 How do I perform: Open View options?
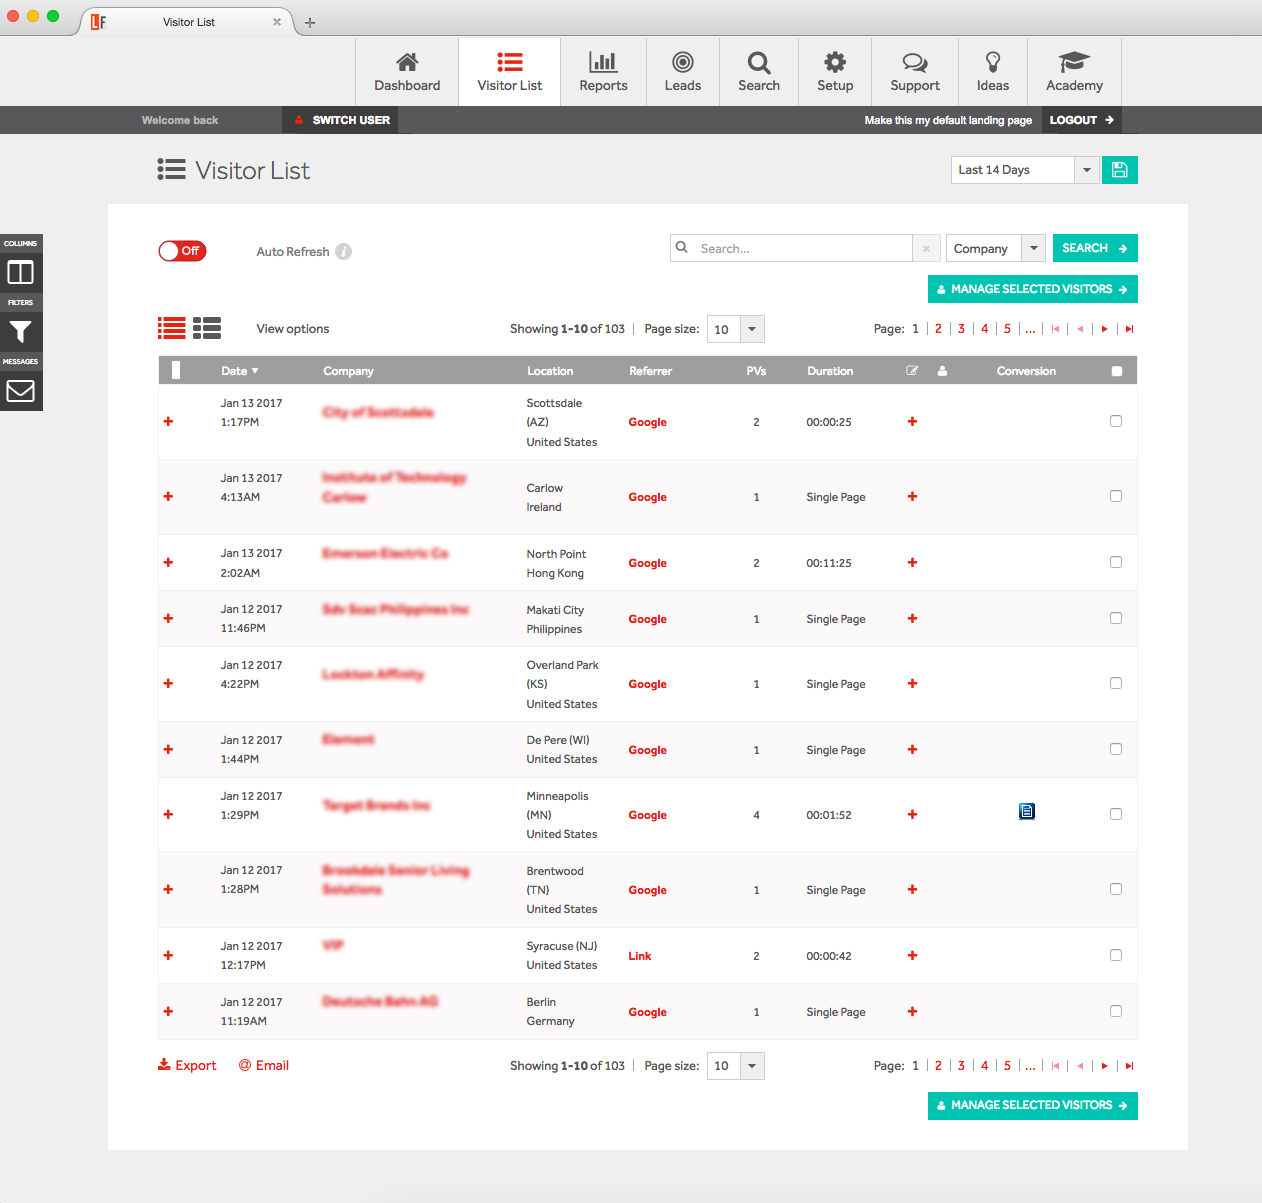(293, 329)
